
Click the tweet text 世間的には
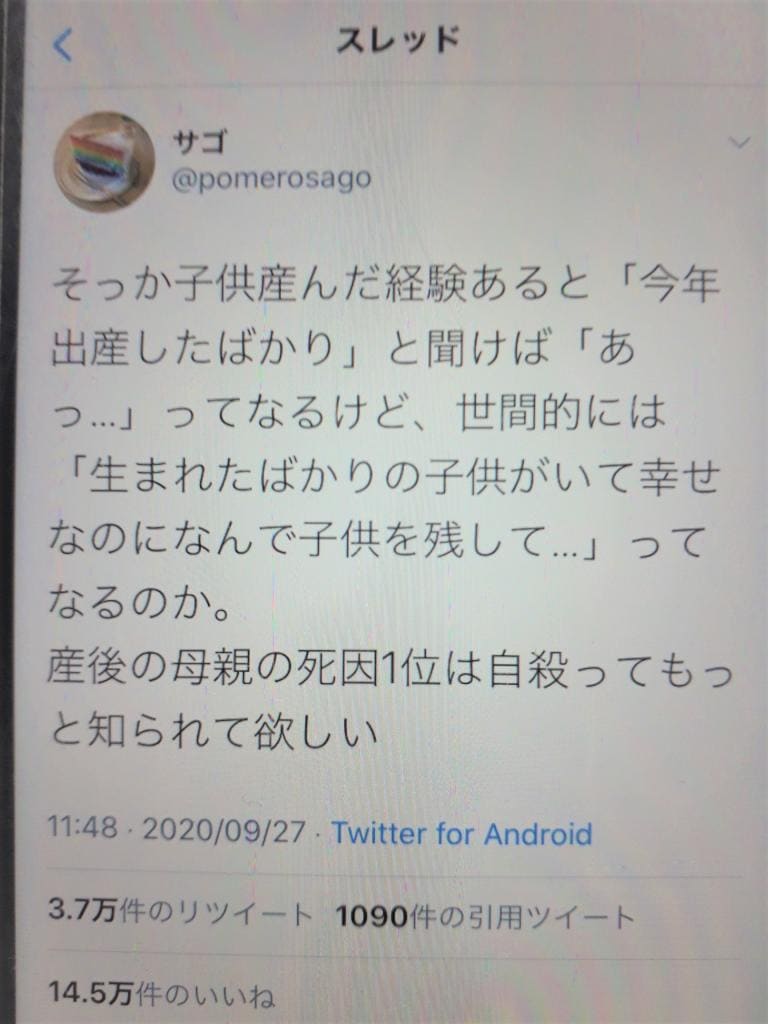[x=562, y=414]
